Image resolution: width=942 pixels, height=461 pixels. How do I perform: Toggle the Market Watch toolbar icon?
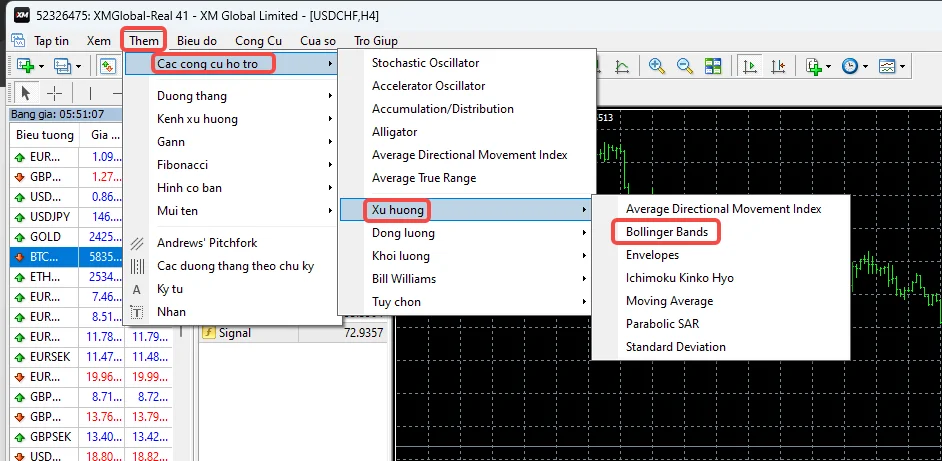(x=108, y=66)
